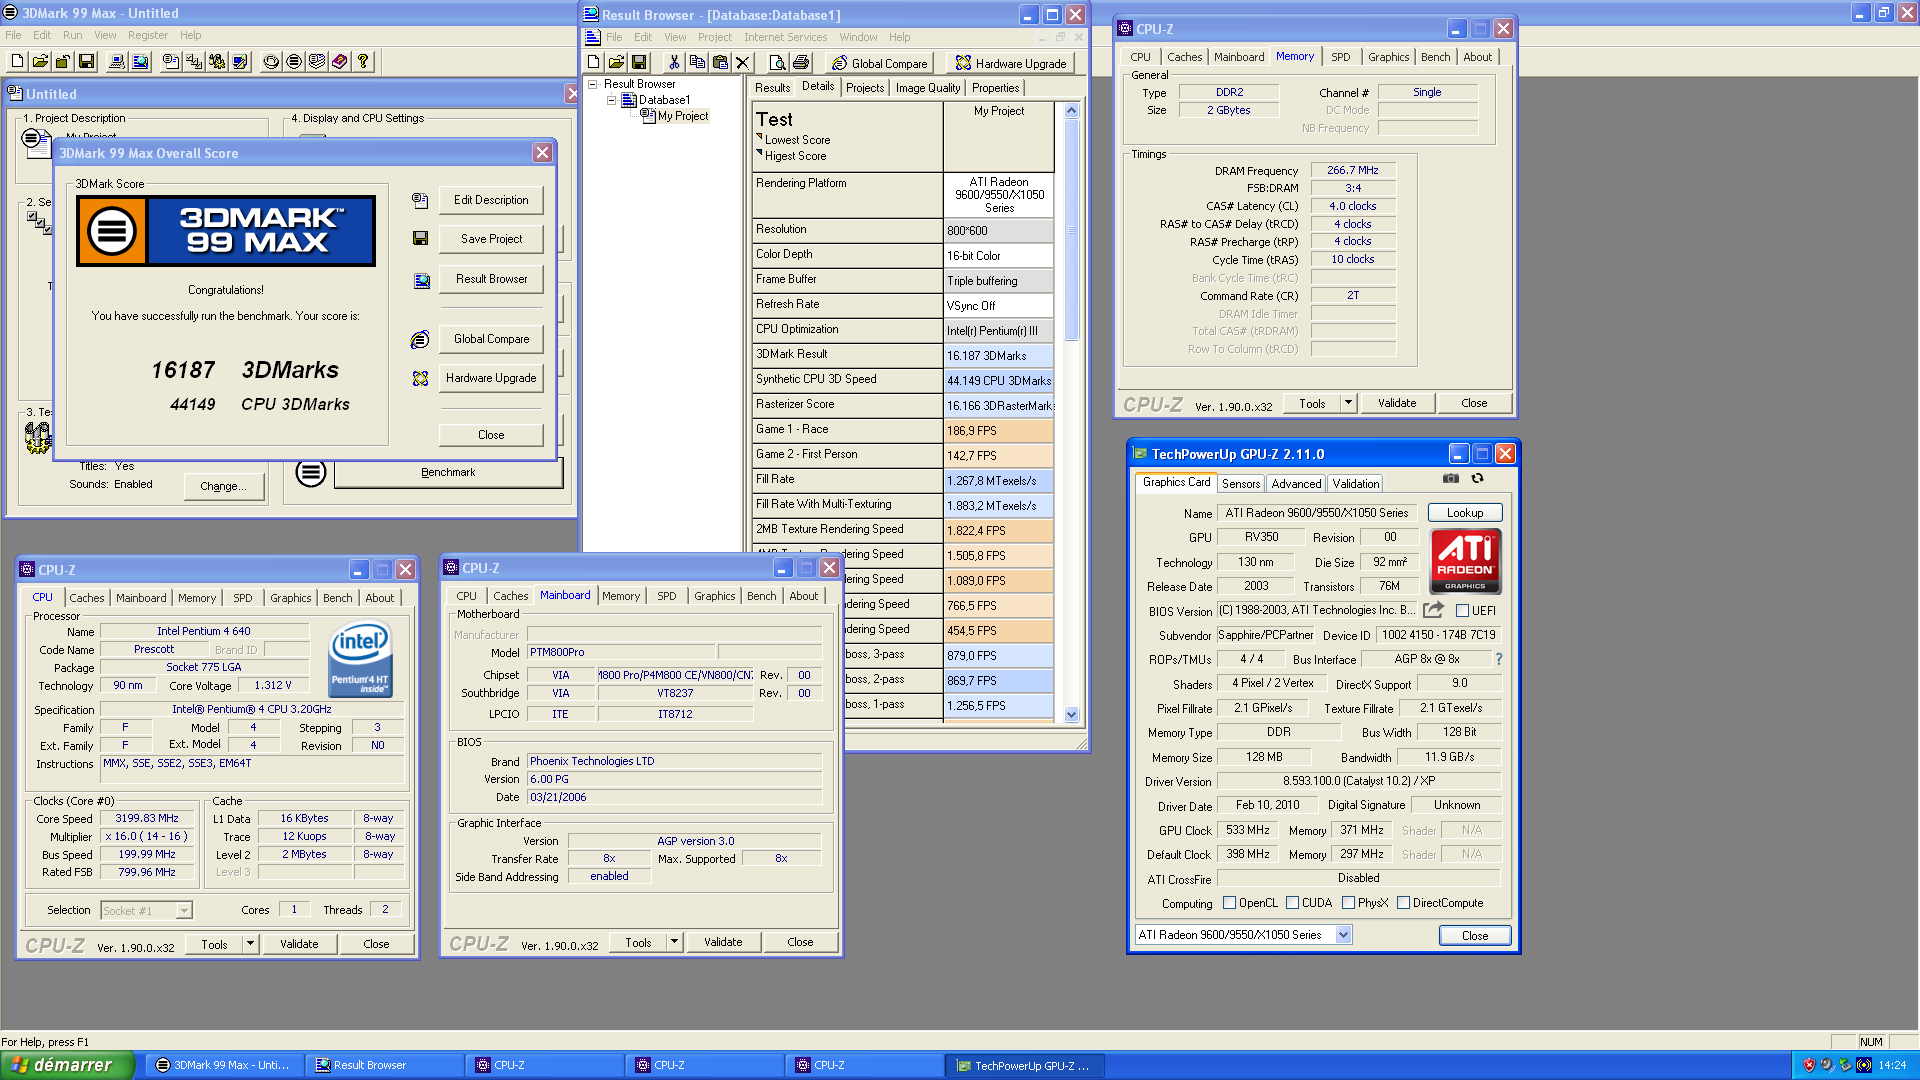The height and width of the screenshot is (1080, 1920).
Task: Click the Hardware Upgrade button in Result Browser toolbar
Action: [x=1010, y=63]
